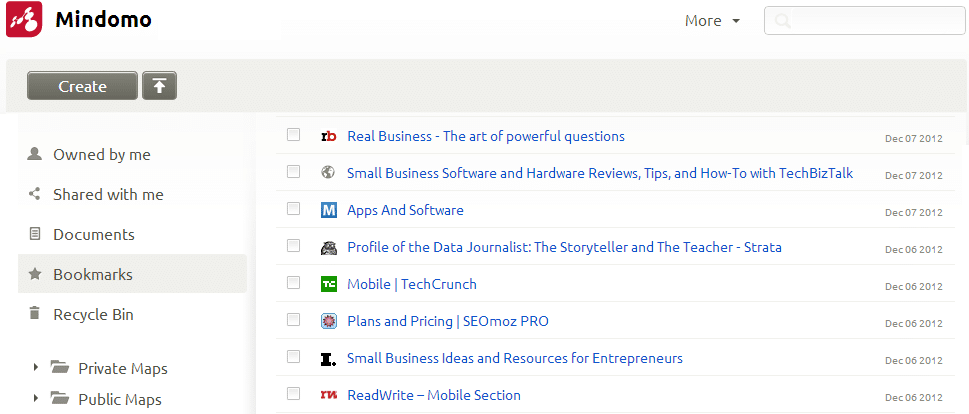This screenshot has height=414, width=969.
Task: Click the upload arrow button beside Create
Action: [159, 86]
